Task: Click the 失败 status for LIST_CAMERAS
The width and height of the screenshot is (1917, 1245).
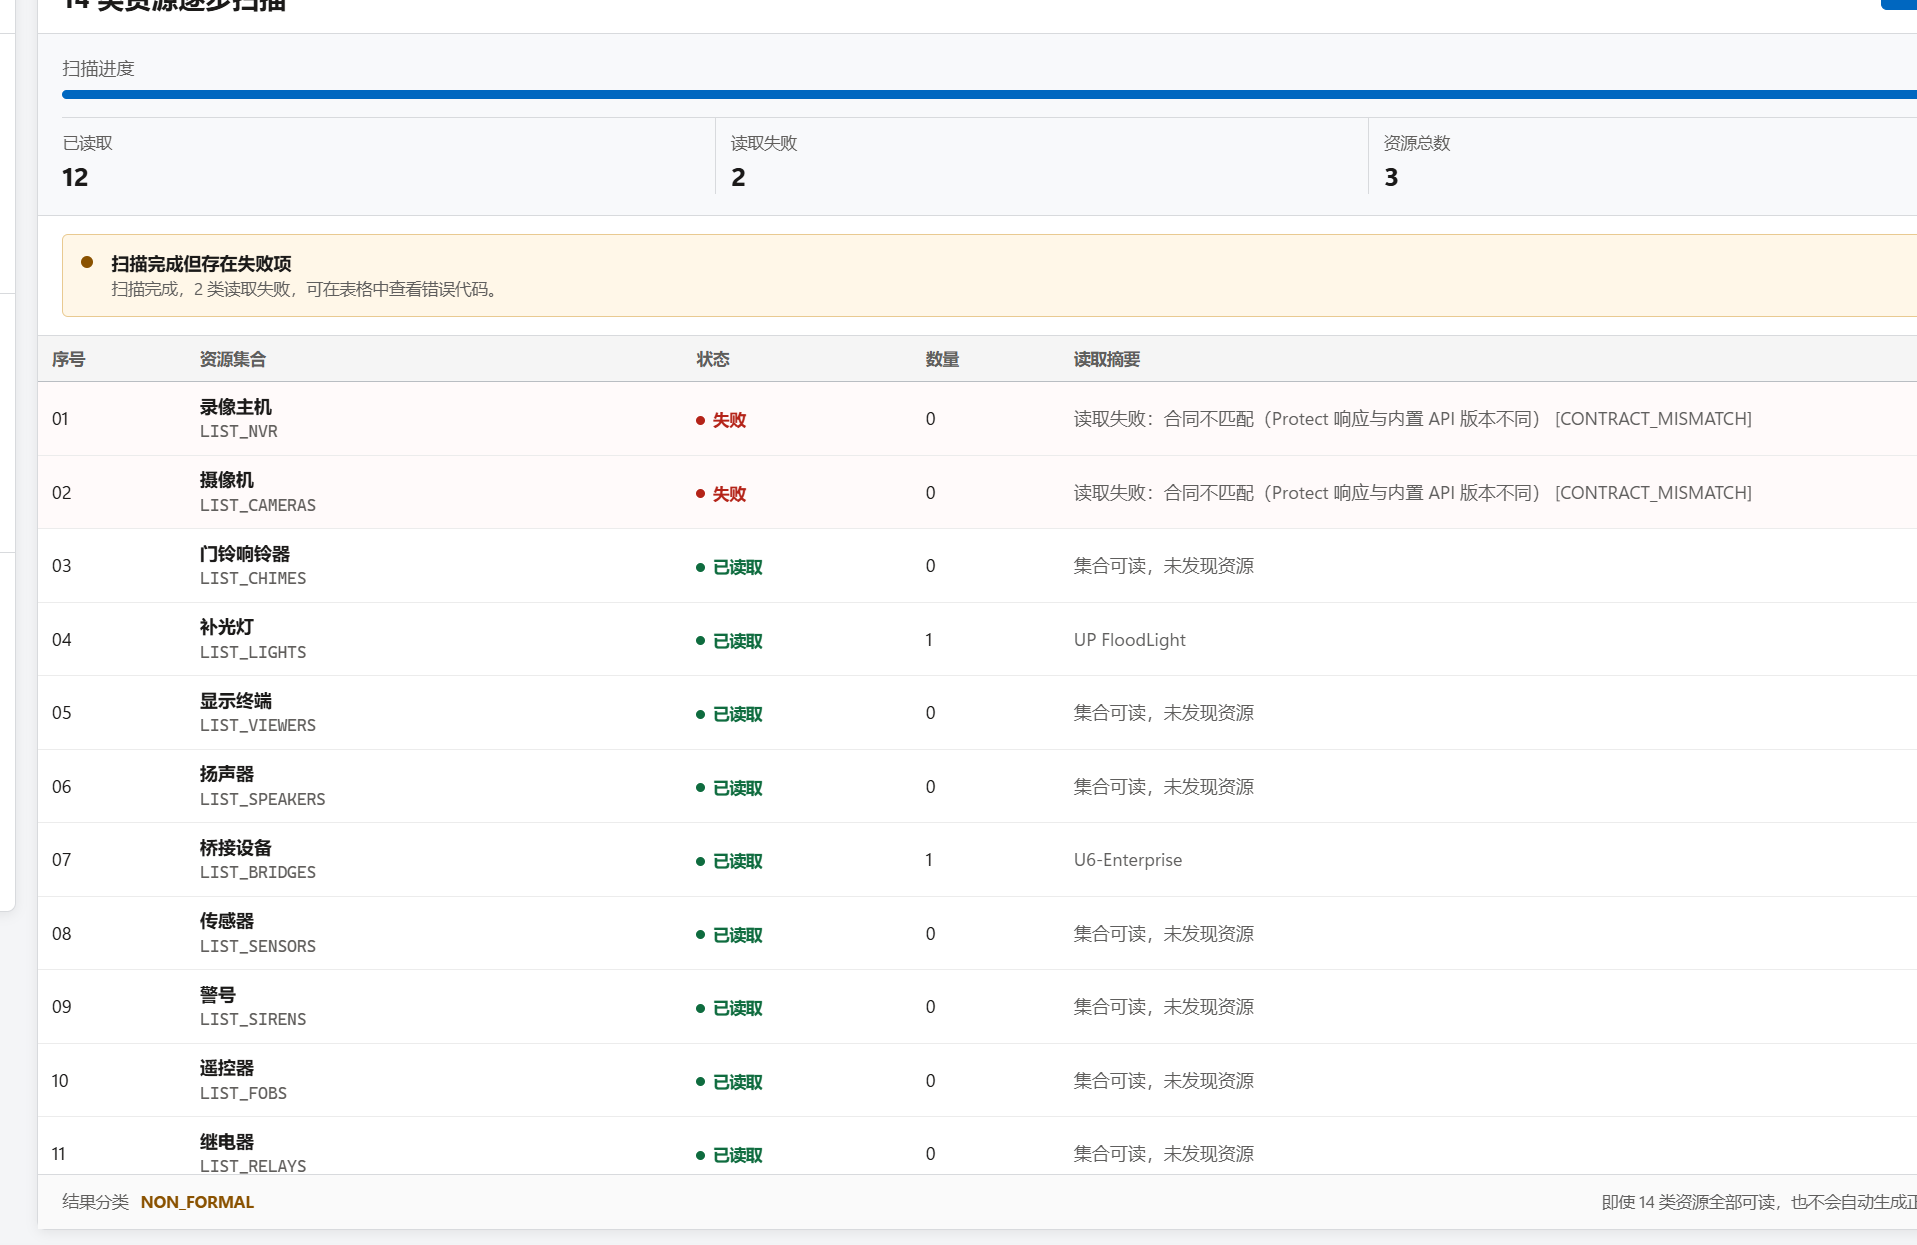Action: [x=721, y=494]
